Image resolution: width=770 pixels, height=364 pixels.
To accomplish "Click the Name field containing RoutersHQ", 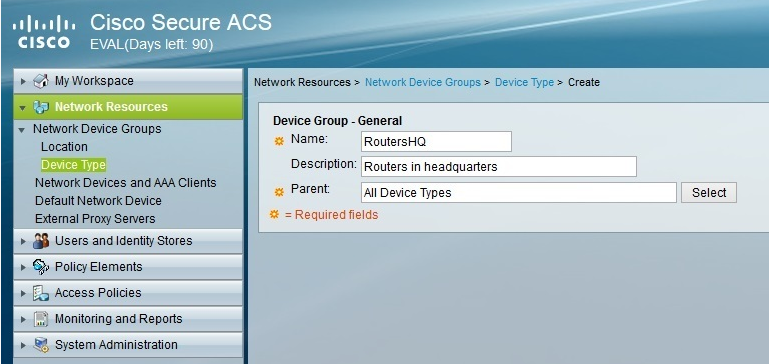I will (x=436, y=141).
